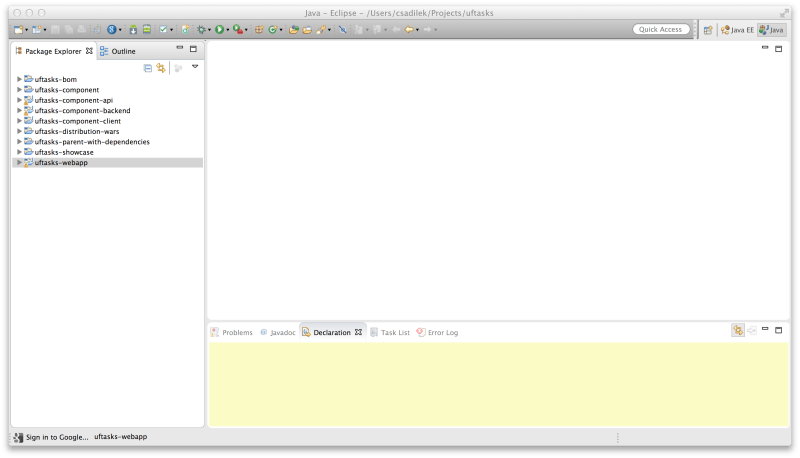Click the Quick Access search field

pos(661,30)
